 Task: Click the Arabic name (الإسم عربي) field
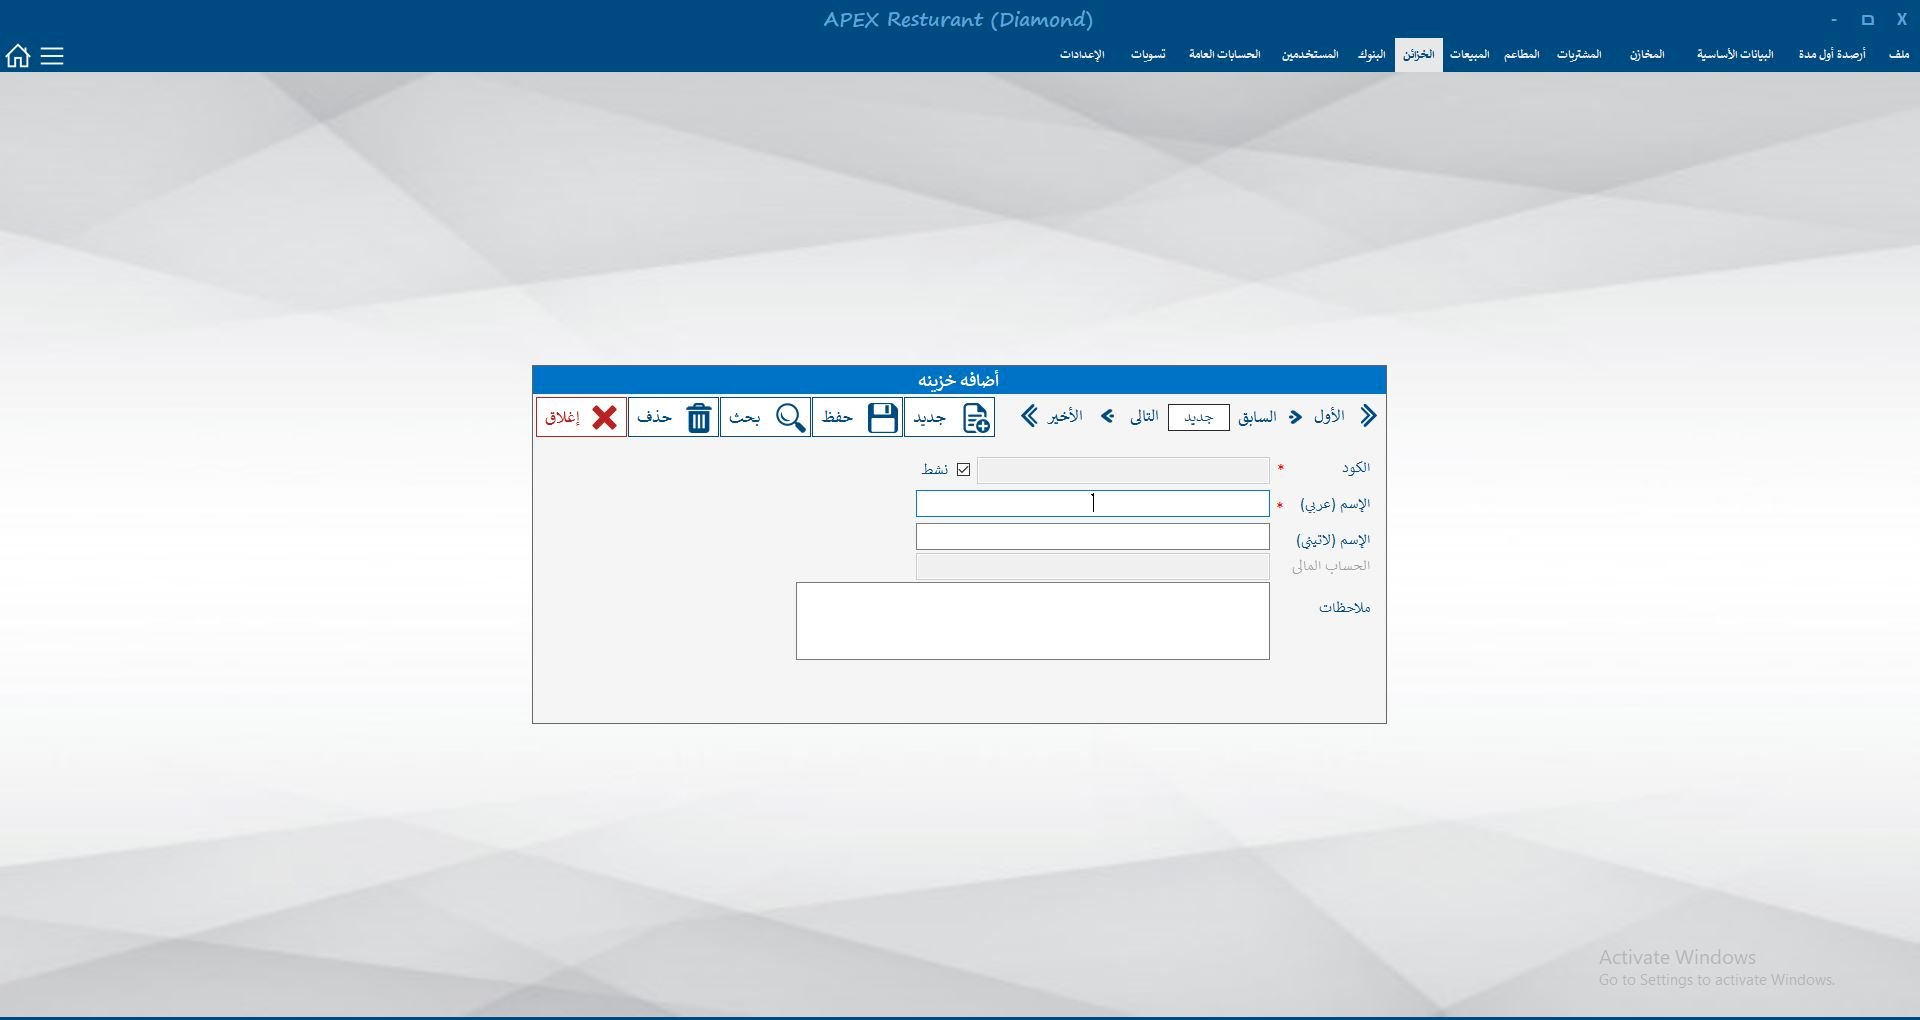coord(1092,504)
